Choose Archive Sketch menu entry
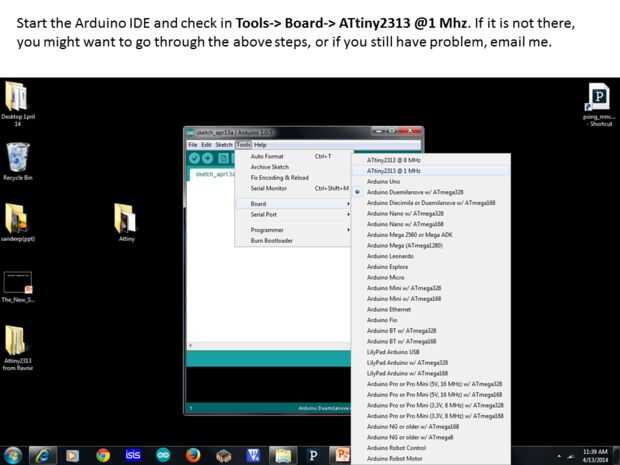Viewport: 620px width, 465px height. point(293,167)
